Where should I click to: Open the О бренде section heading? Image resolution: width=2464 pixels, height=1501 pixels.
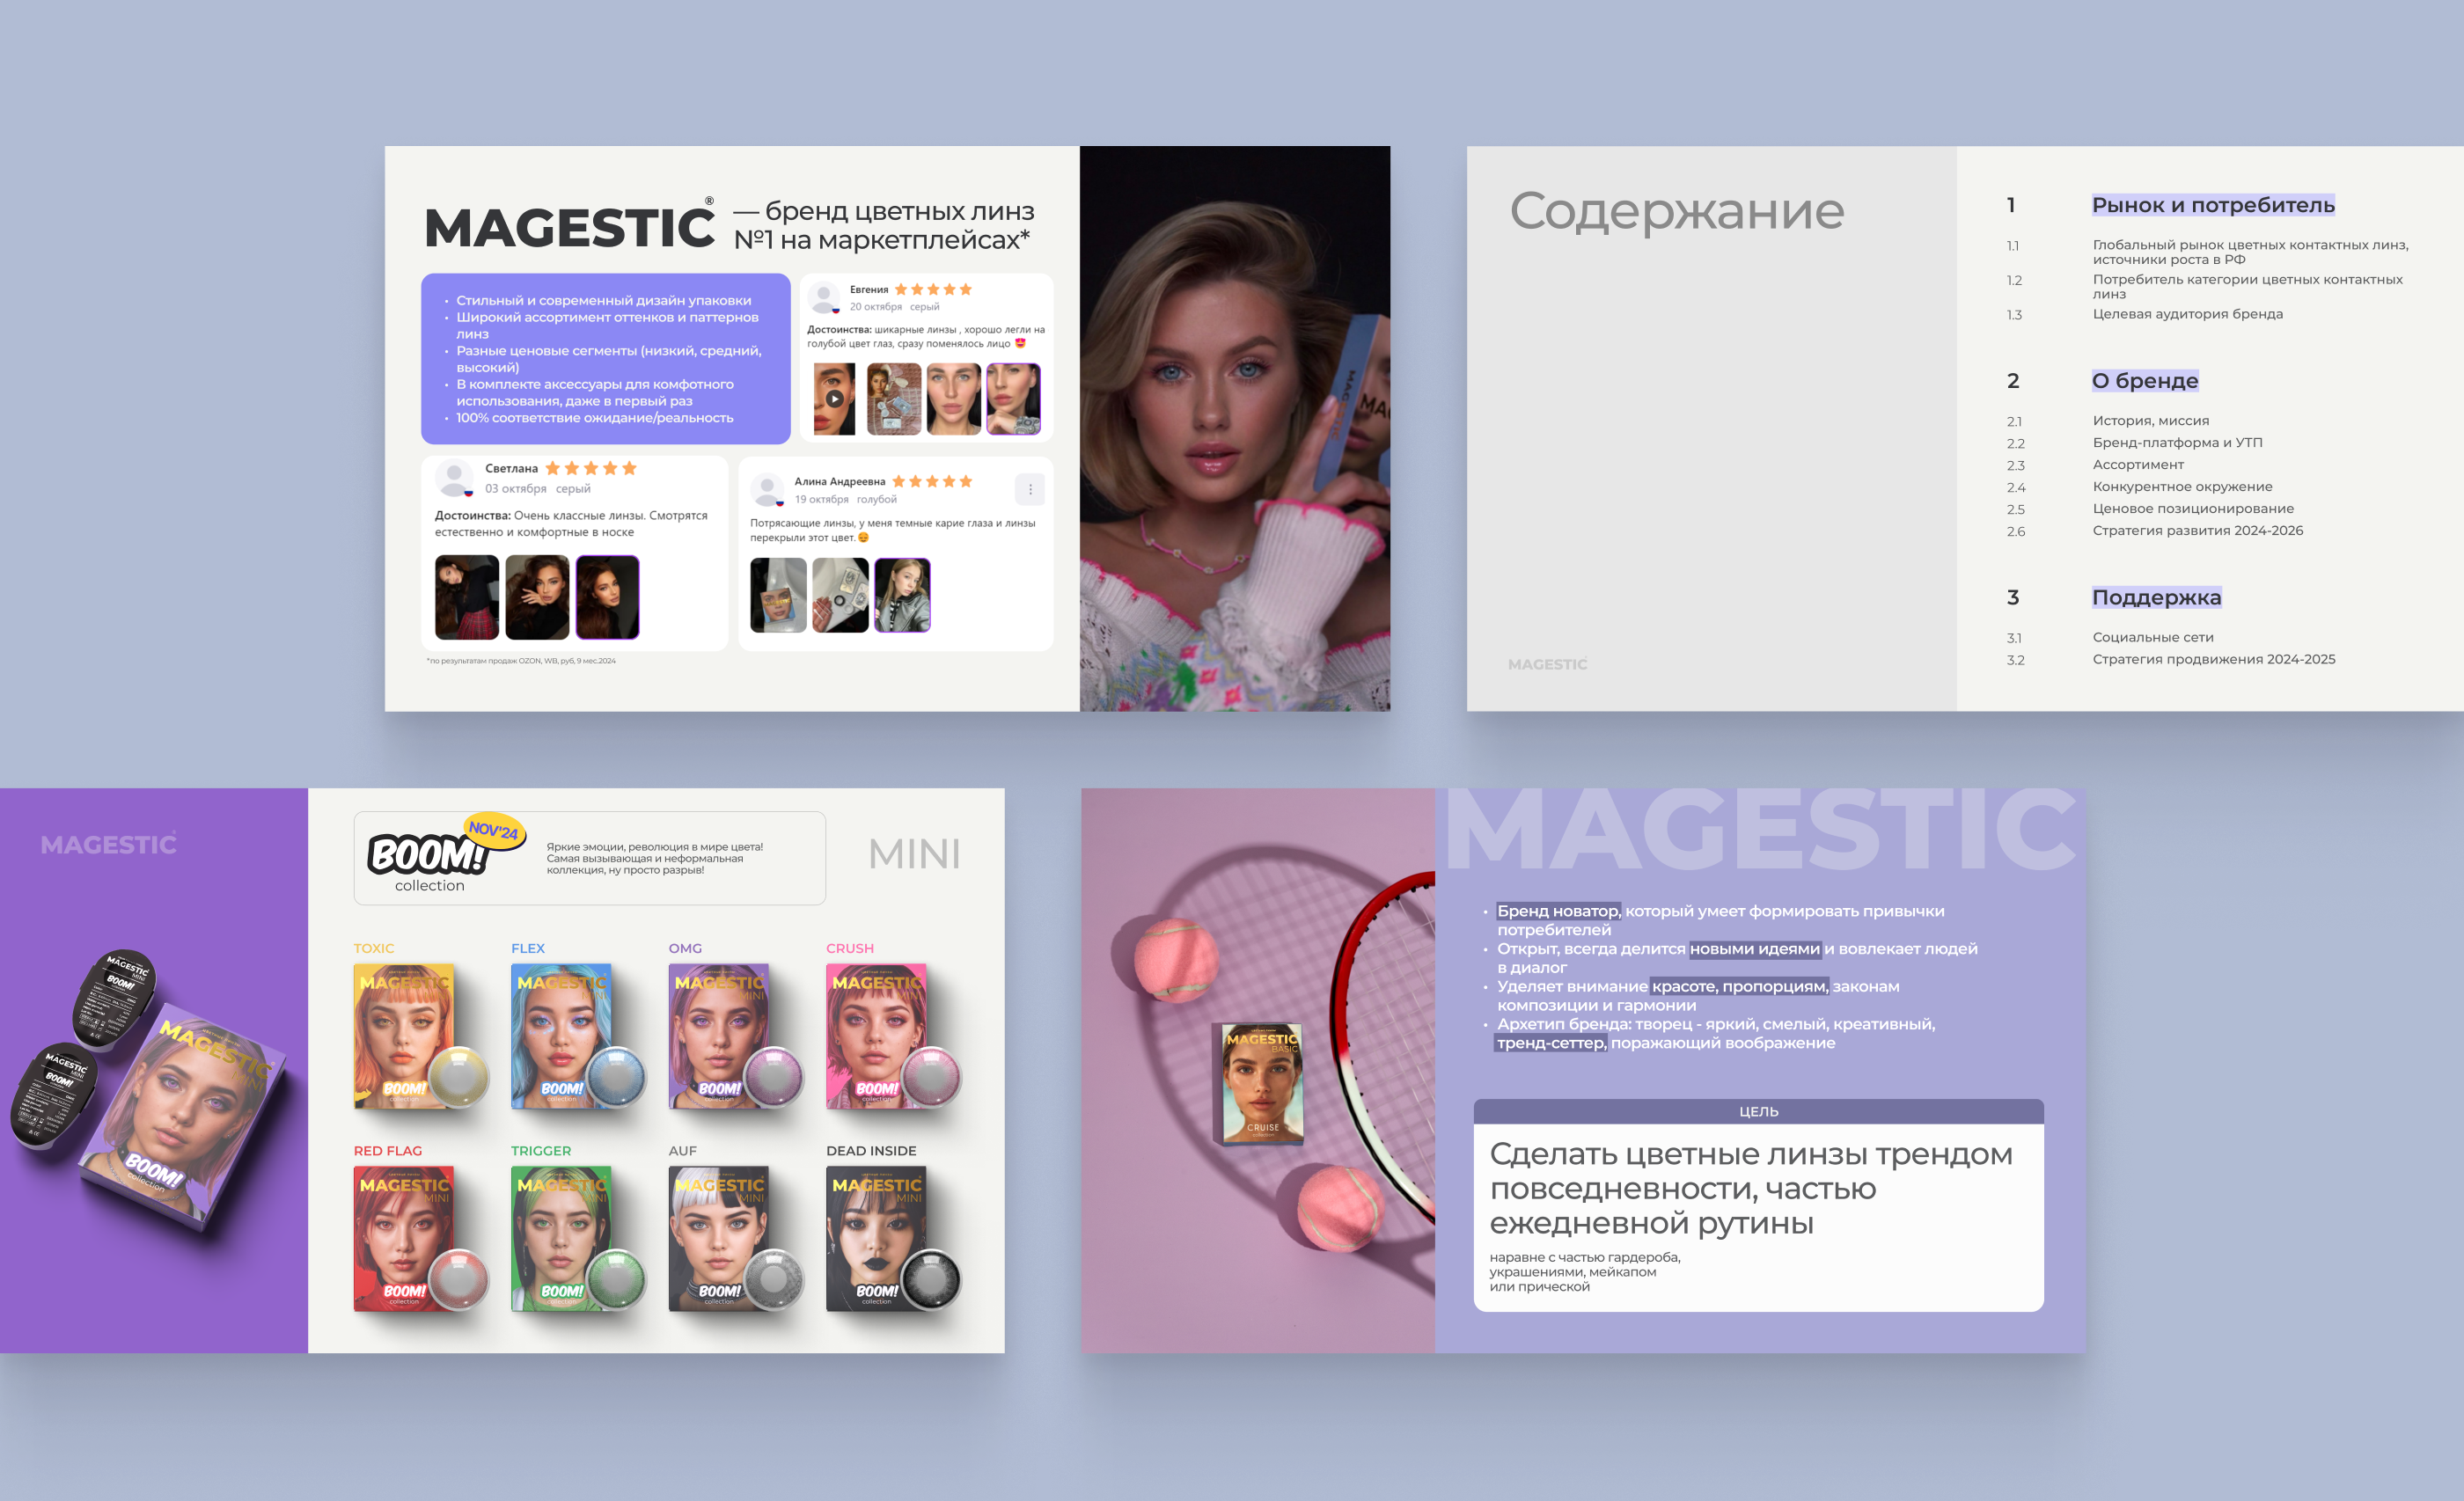(2144, 381)
